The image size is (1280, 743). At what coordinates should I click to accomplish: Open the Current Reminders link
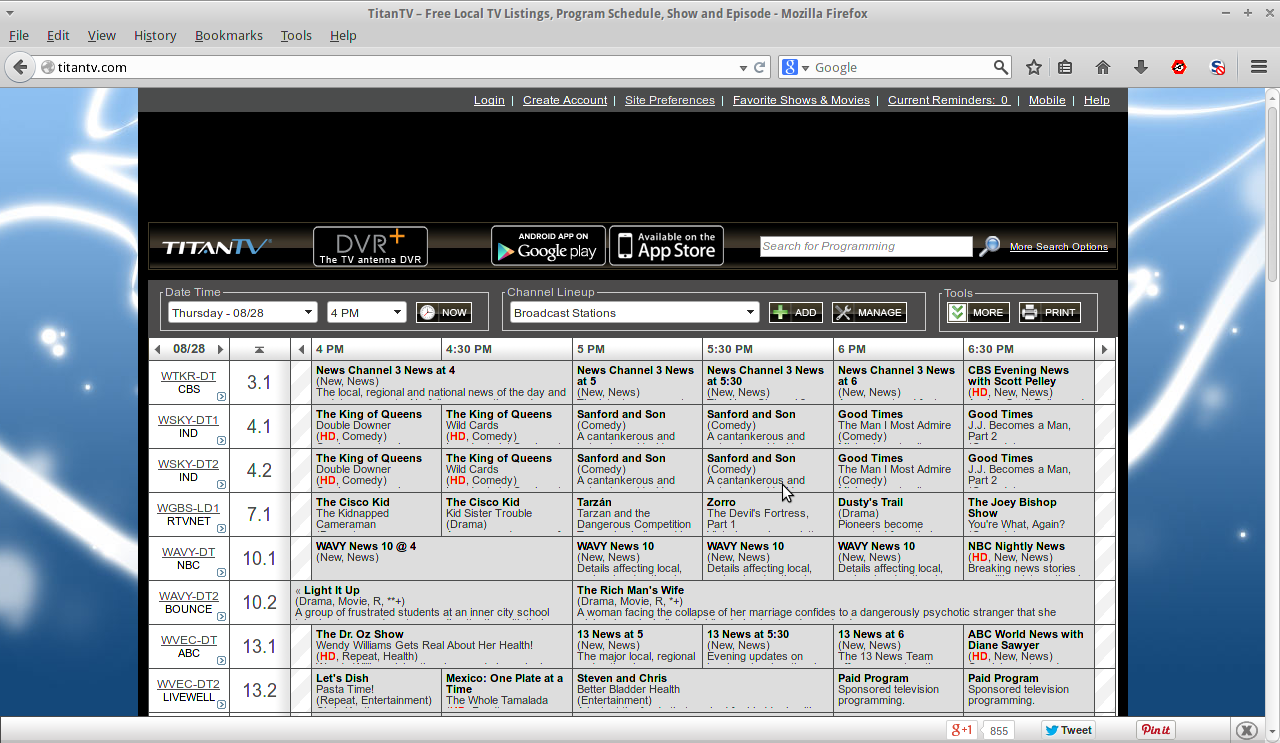pos(949,100)
